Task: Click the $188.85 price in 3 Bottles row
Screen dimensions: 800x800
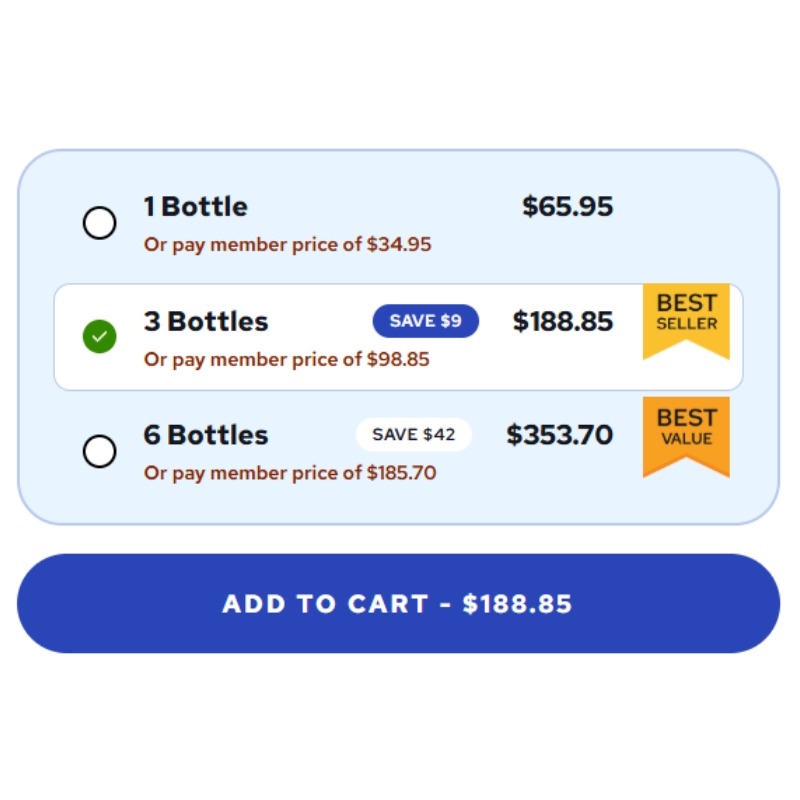Action: 563,321
